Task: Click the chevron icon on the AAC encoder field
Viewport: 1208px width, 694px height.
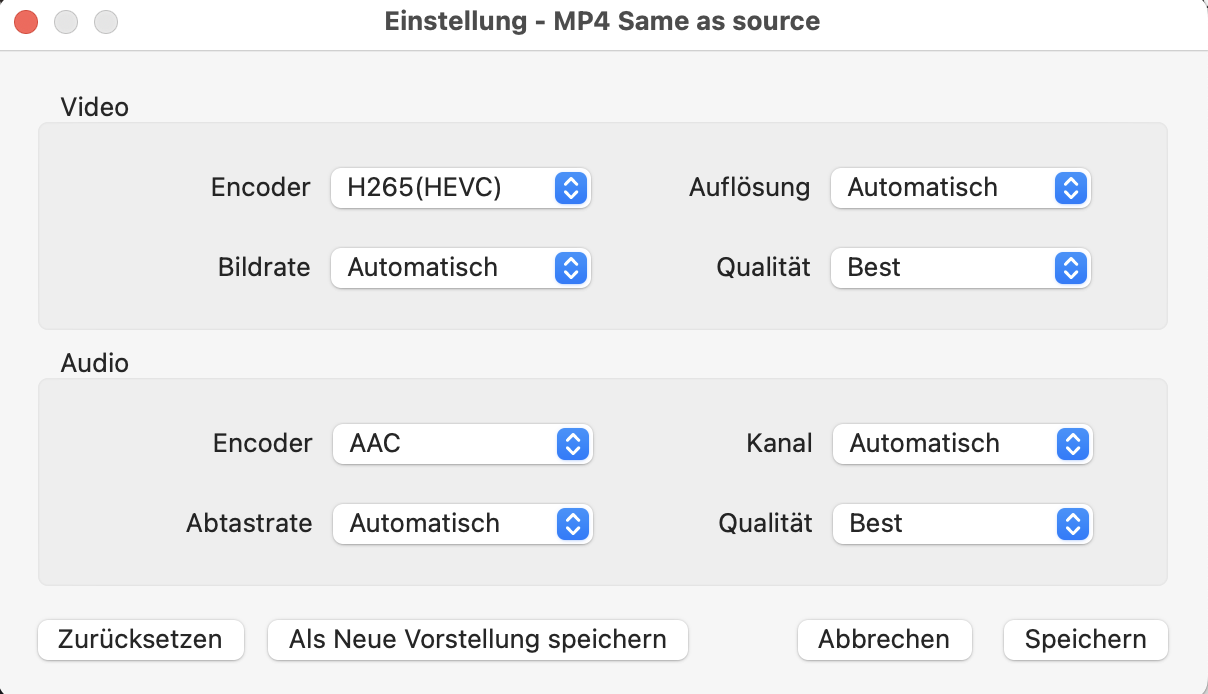Action: (x=572, y=444)
